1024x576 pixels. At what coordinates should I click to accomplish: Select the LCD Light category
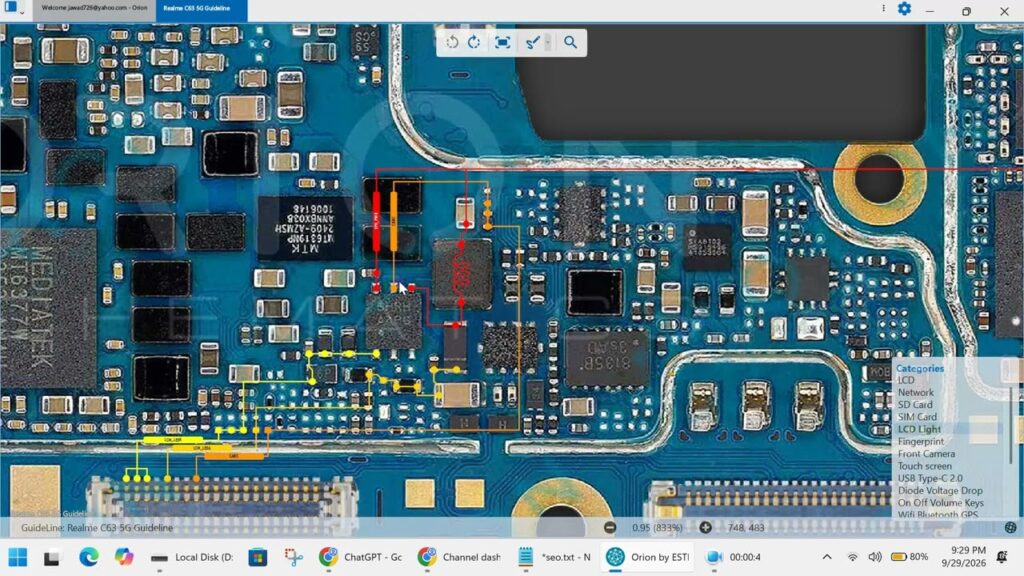coord(920,429)
